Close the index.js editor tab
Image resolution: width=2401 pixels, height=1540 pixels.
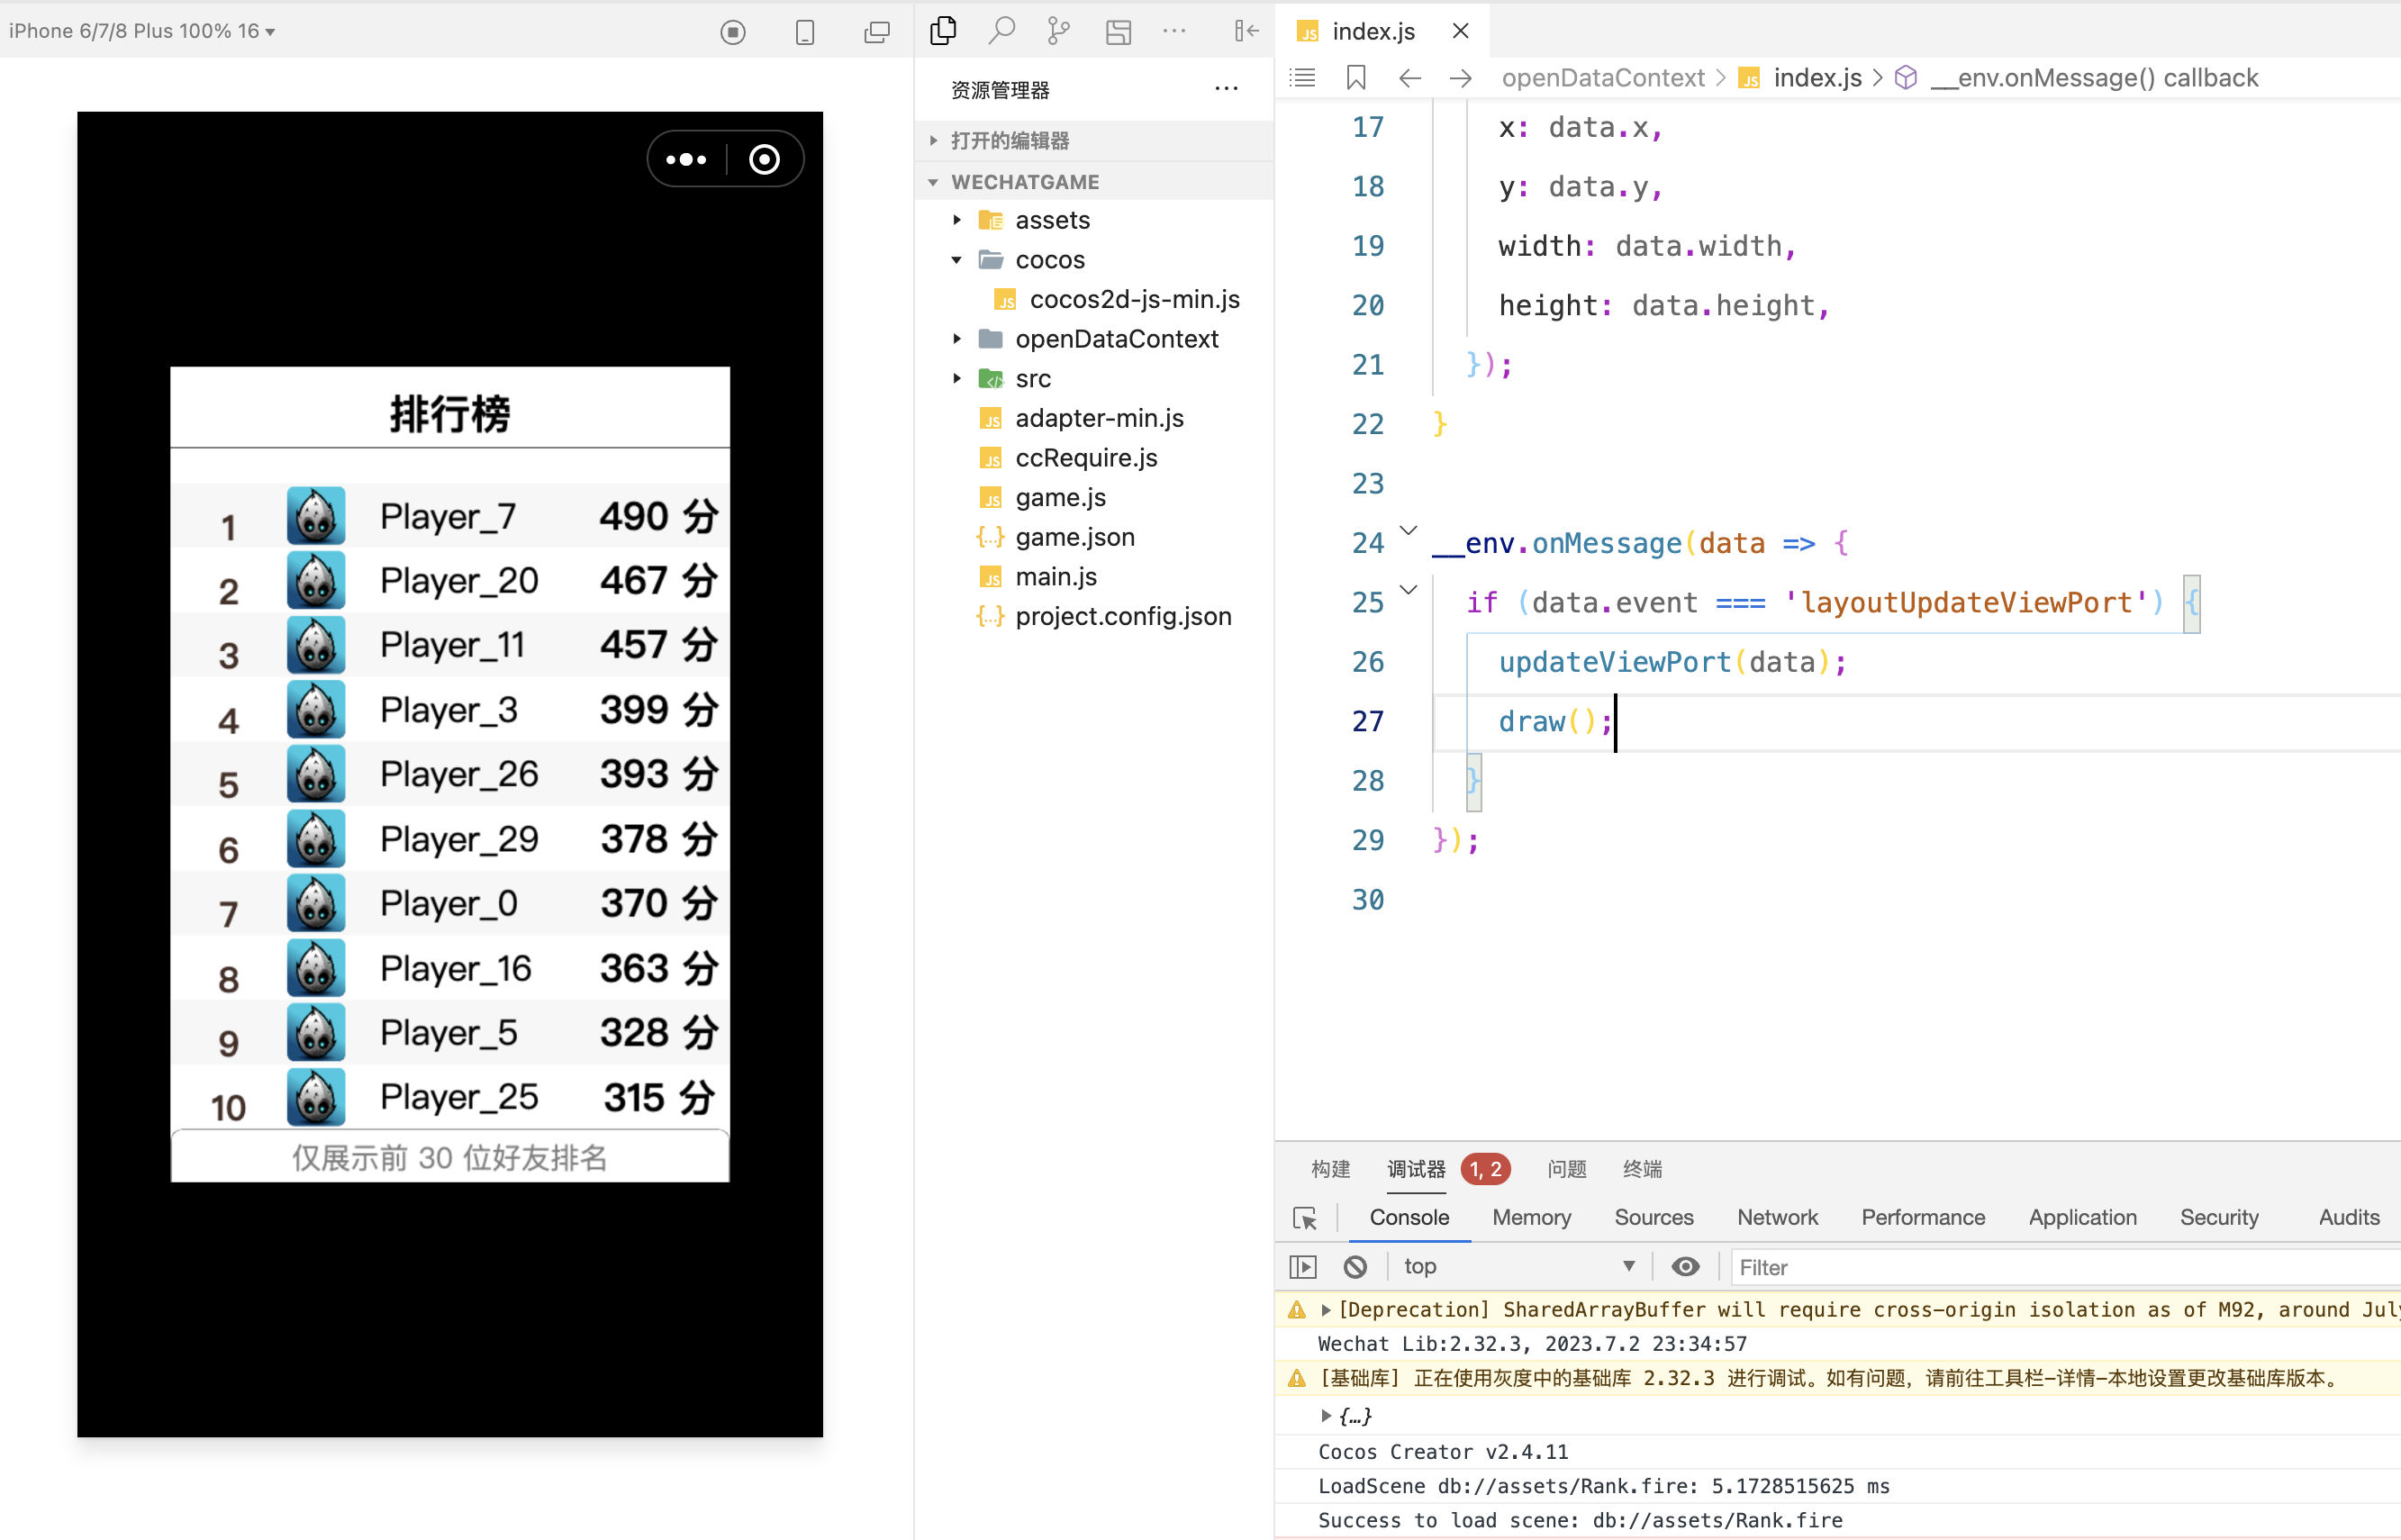point(1461,31)
